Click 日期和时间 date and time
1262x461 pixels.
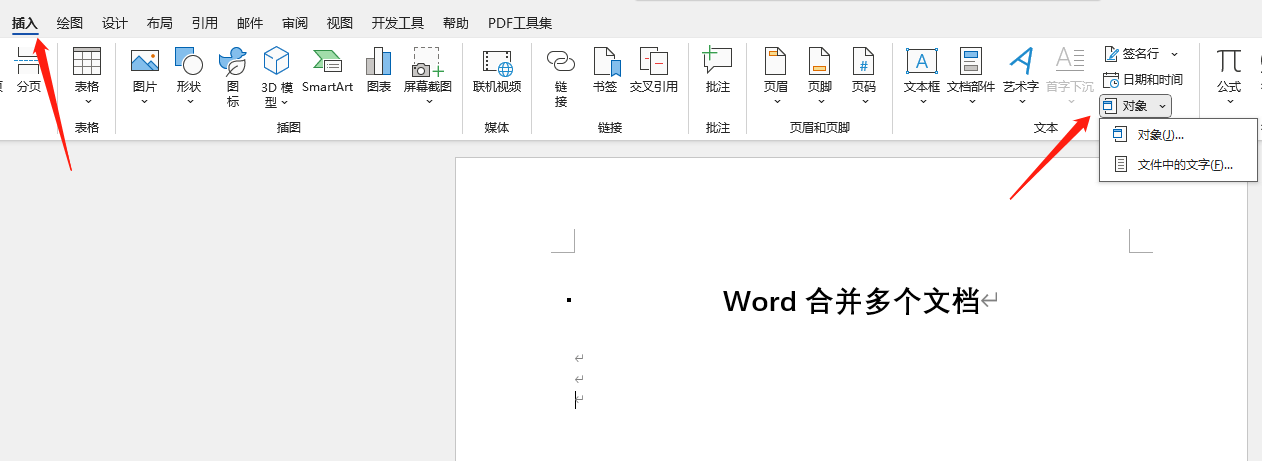pyautogui.click(x=1143, y=79)
